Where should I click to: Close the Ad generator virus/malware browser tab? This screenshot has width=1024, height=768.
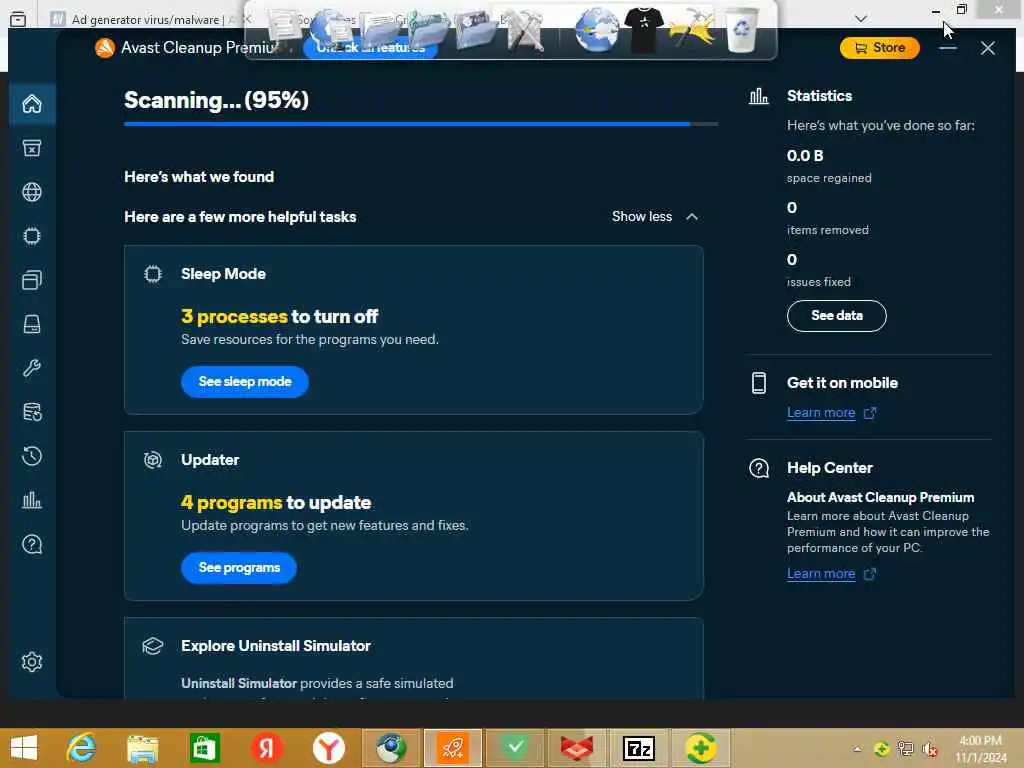(x=247, y=20)
